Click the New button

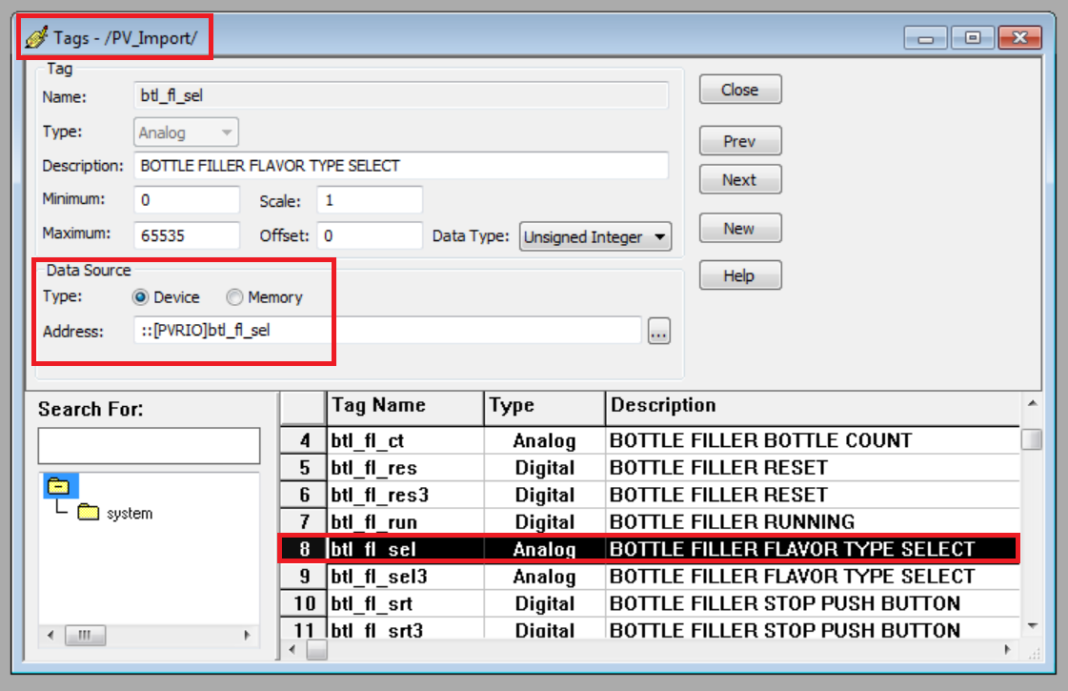point(740,228)
